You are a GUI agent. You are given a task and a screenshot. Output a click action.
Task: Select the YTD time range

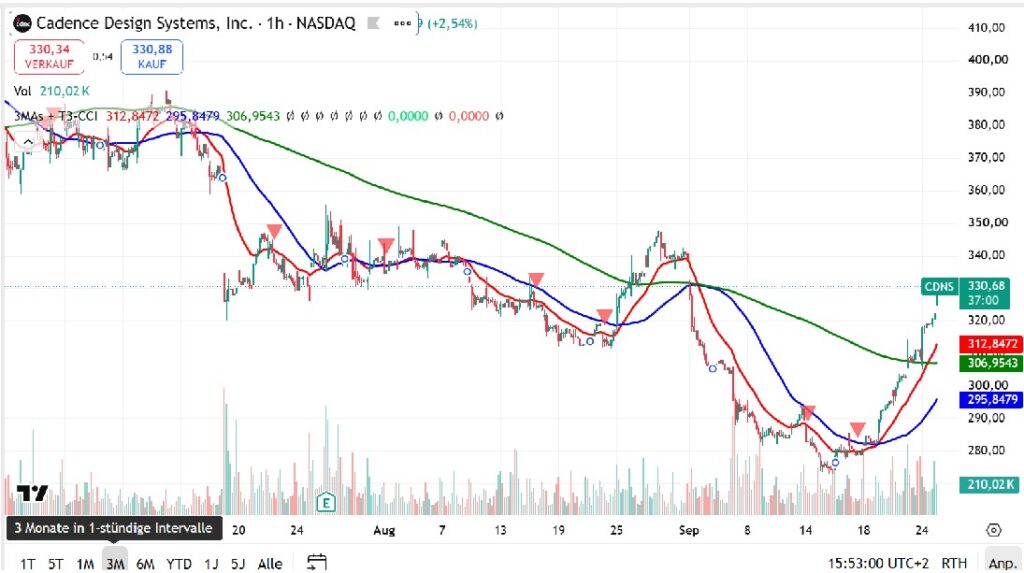178,563
